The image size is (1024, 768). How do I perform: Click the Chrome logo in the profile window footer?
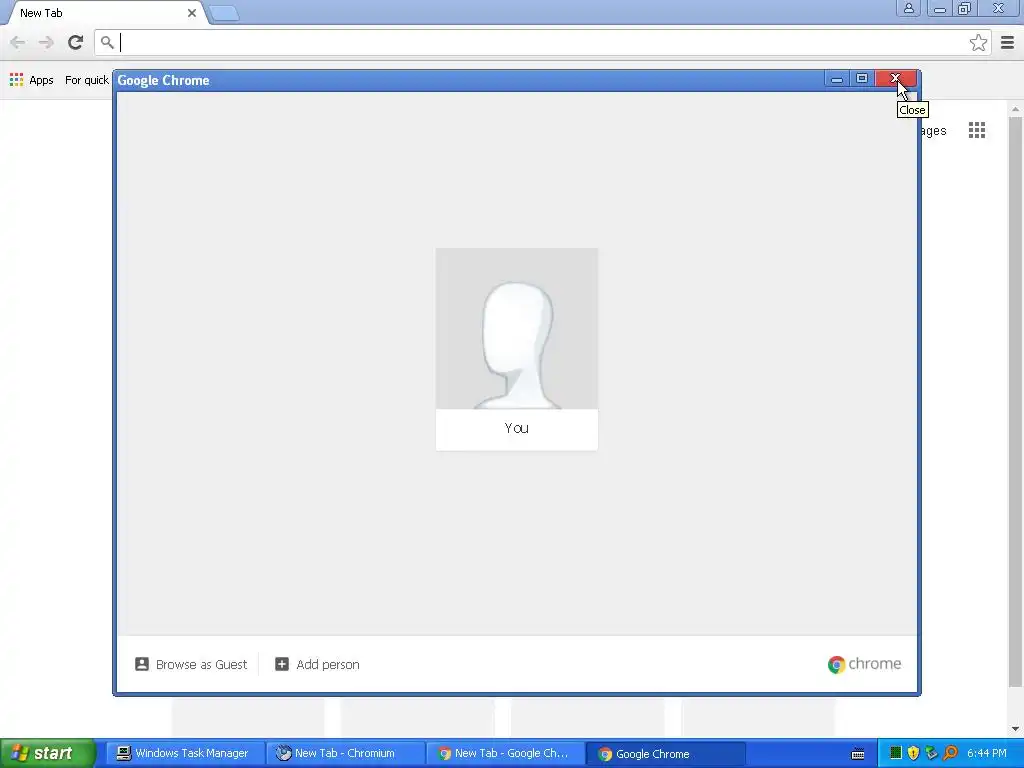click(864, 664)
